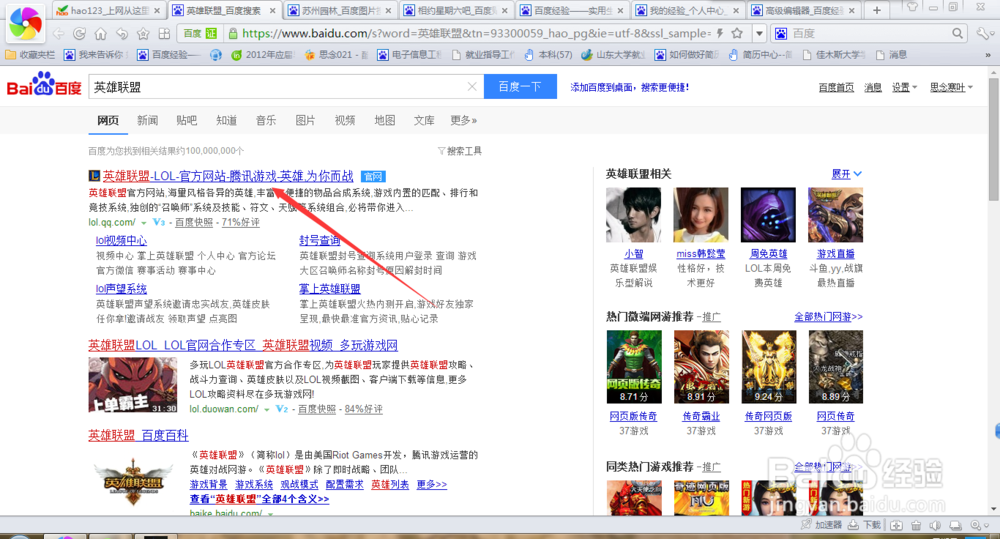The width and height of the screenshot is (1000, 539).
Task: Select the 视频 search category
Action: click(x=345, y=120)
